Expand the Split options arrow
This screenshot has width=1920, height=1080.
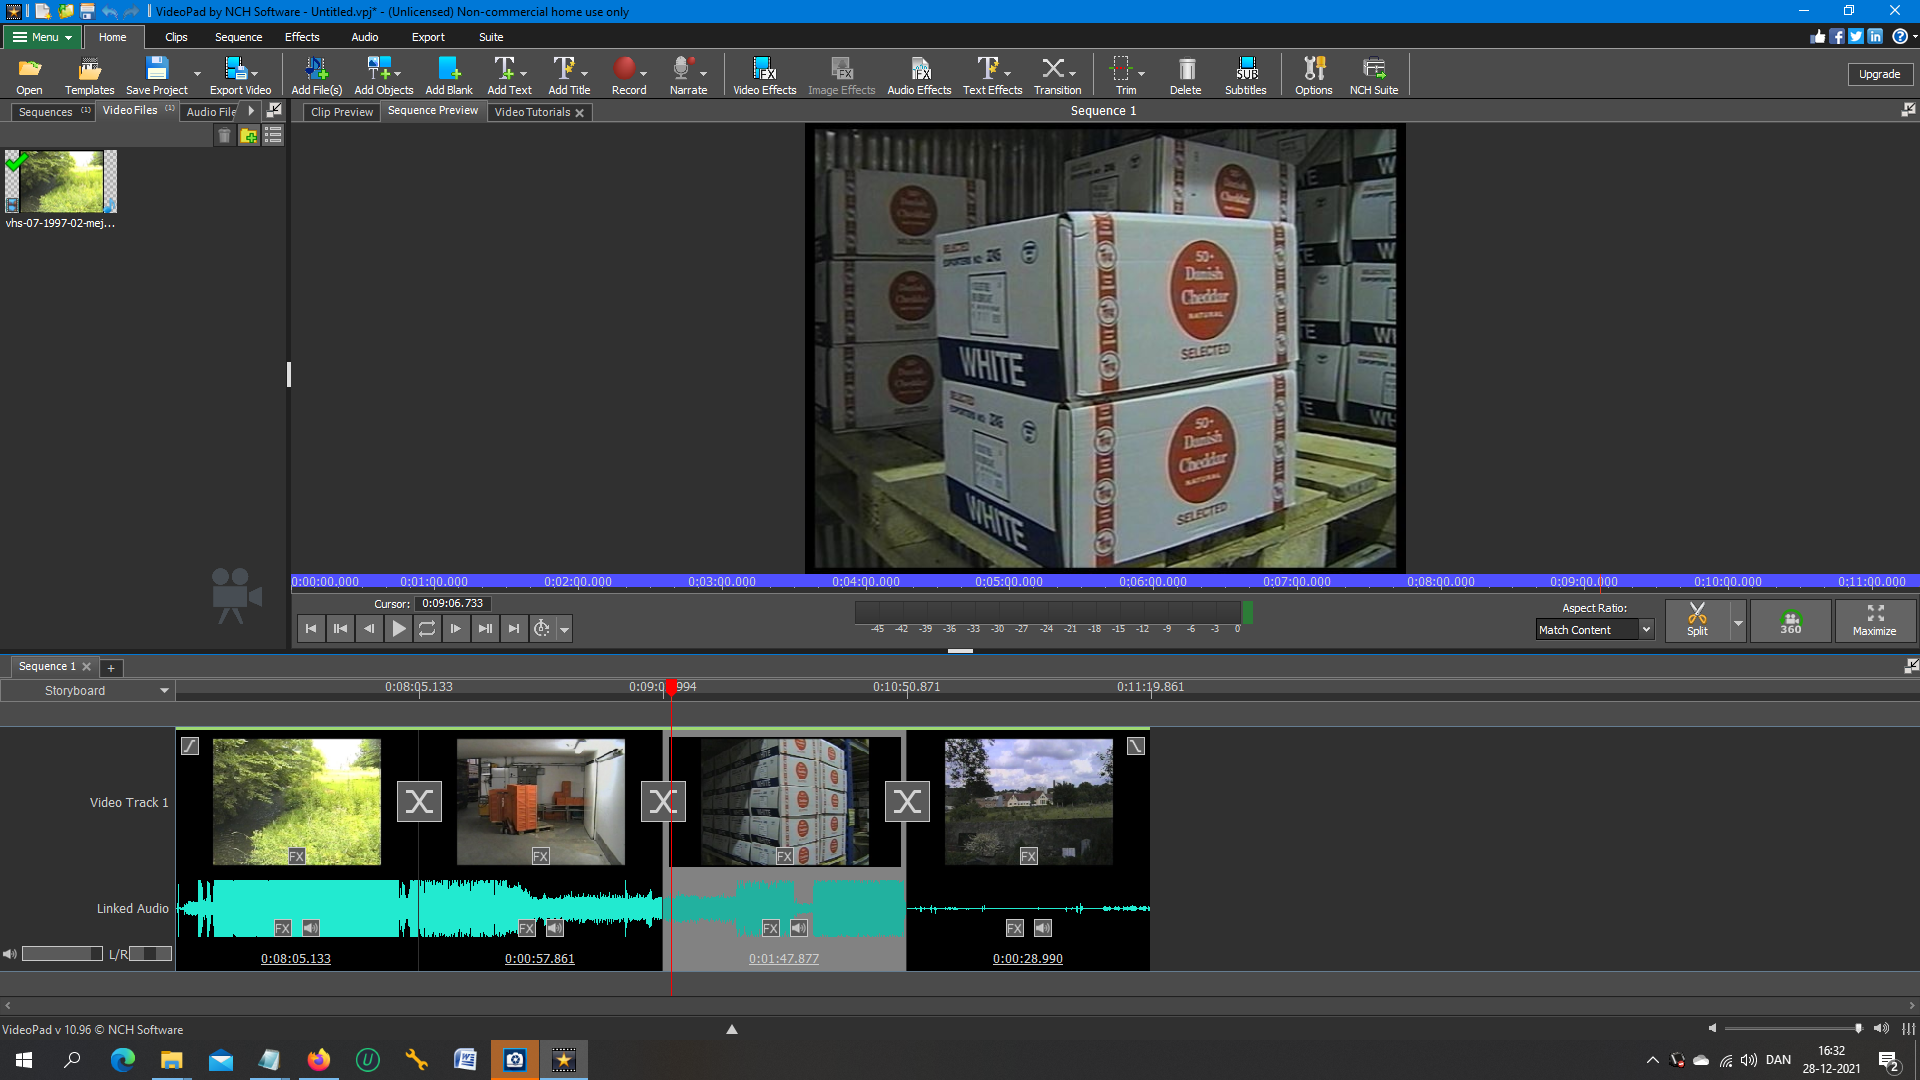pyautogui.click(x=1738, y=622)
